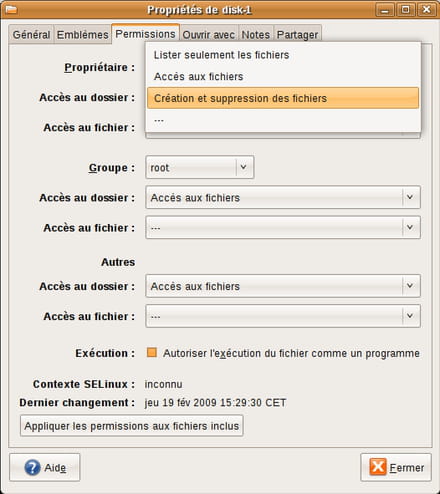Screen dimensions: 440x494
Task: Open the Groupe Accès au dossier dropdown
Action: (x=283, y=197)
